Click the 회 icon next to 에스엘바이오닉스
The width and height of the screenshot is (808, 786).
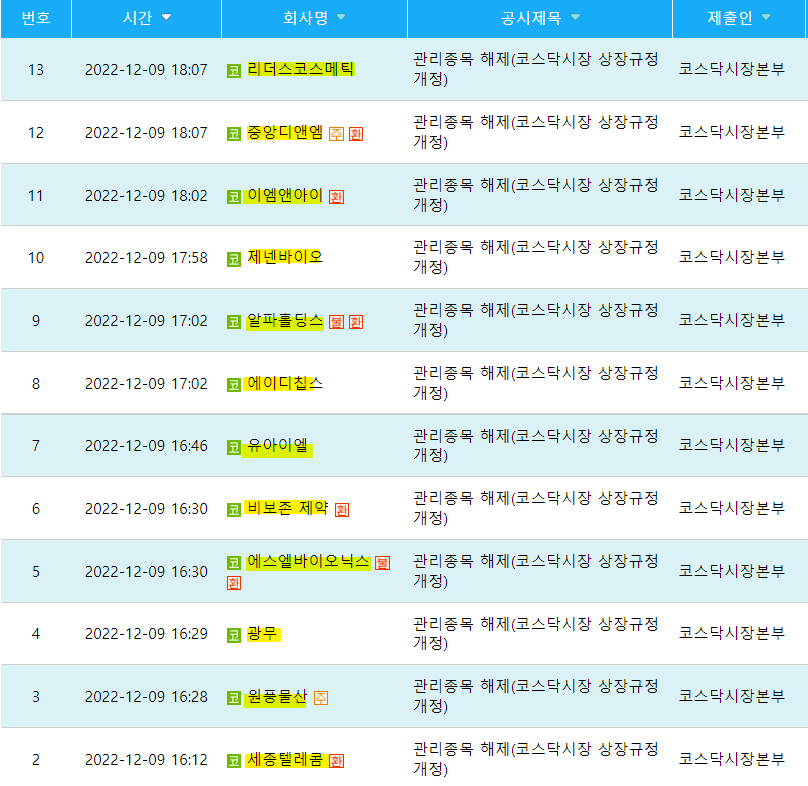(x=234, y=582)
